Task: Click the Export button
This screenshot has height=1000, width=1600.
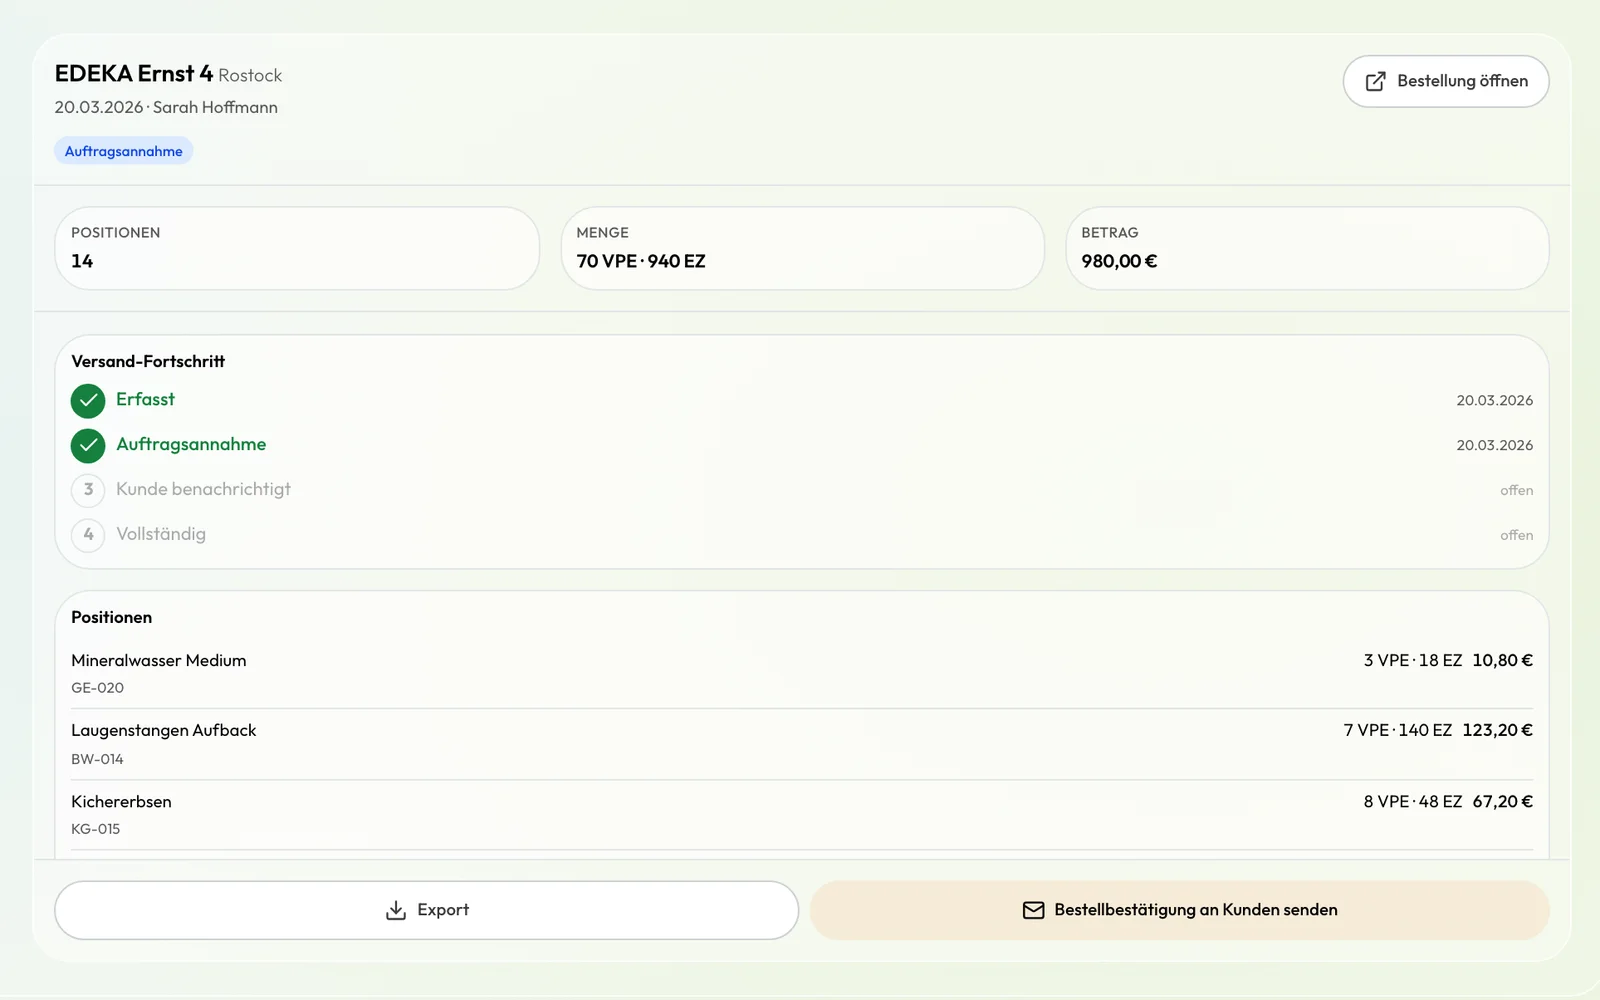Action: [x=427, y=910]
